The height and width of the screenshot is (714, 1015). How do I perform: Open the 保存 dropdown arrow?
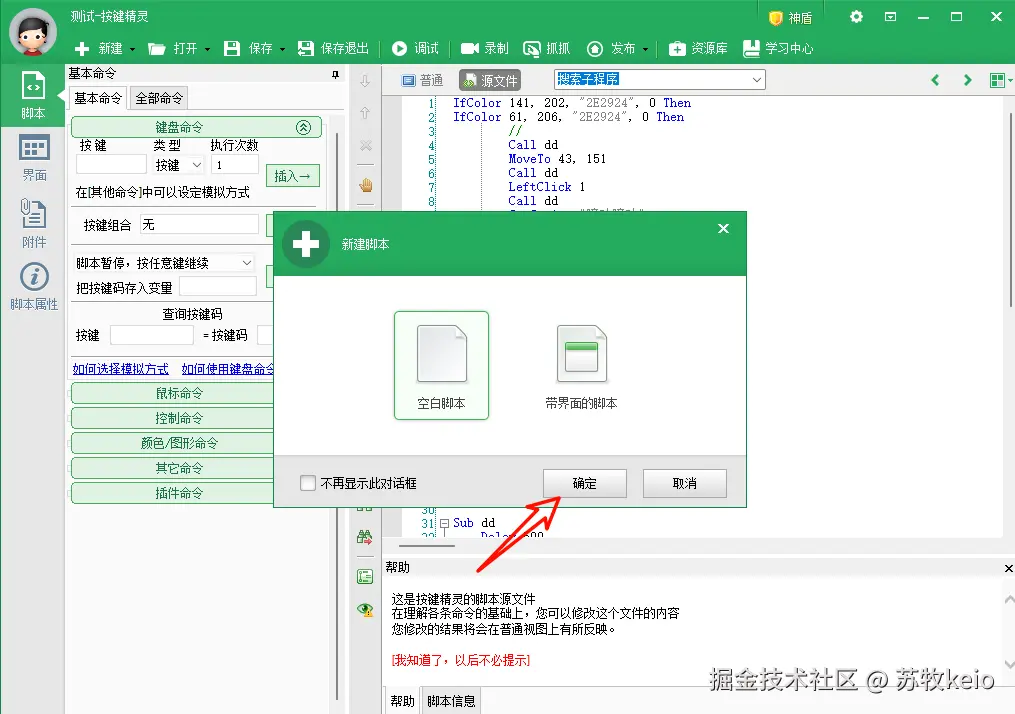click(x=282, y=49)
